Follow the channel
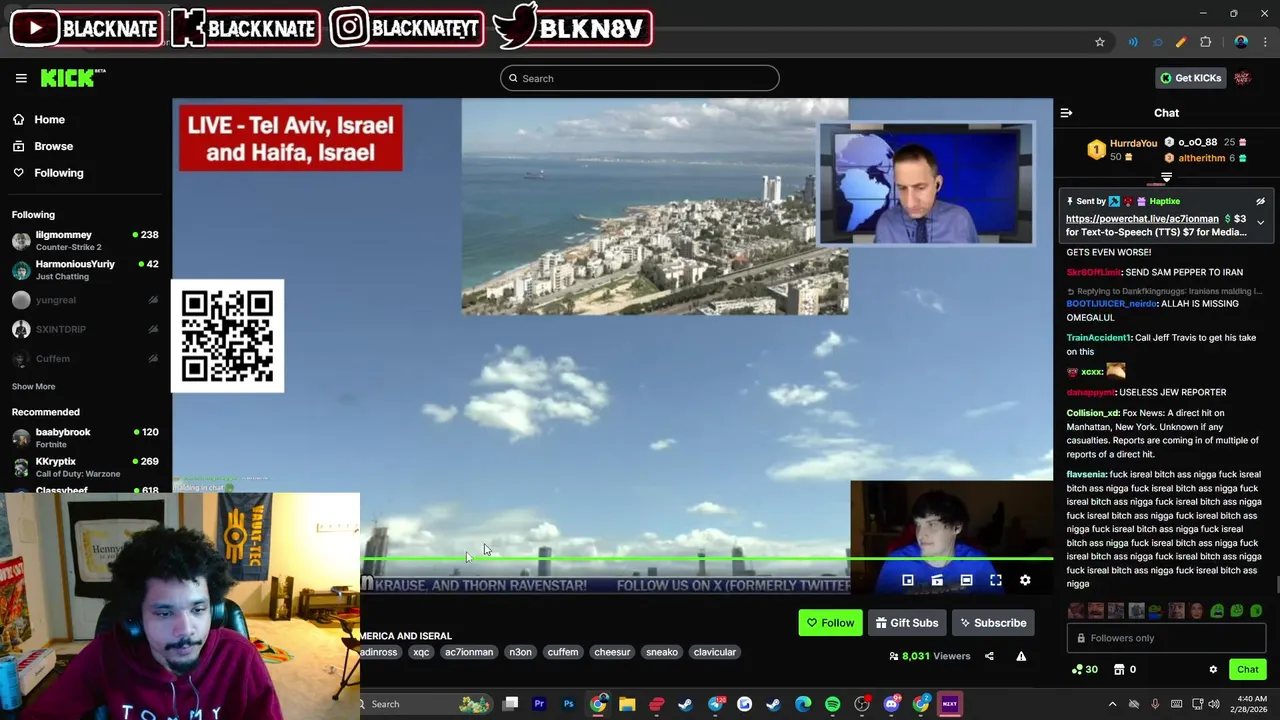This screenshot has height=720, width=1280. coord(830,623)
